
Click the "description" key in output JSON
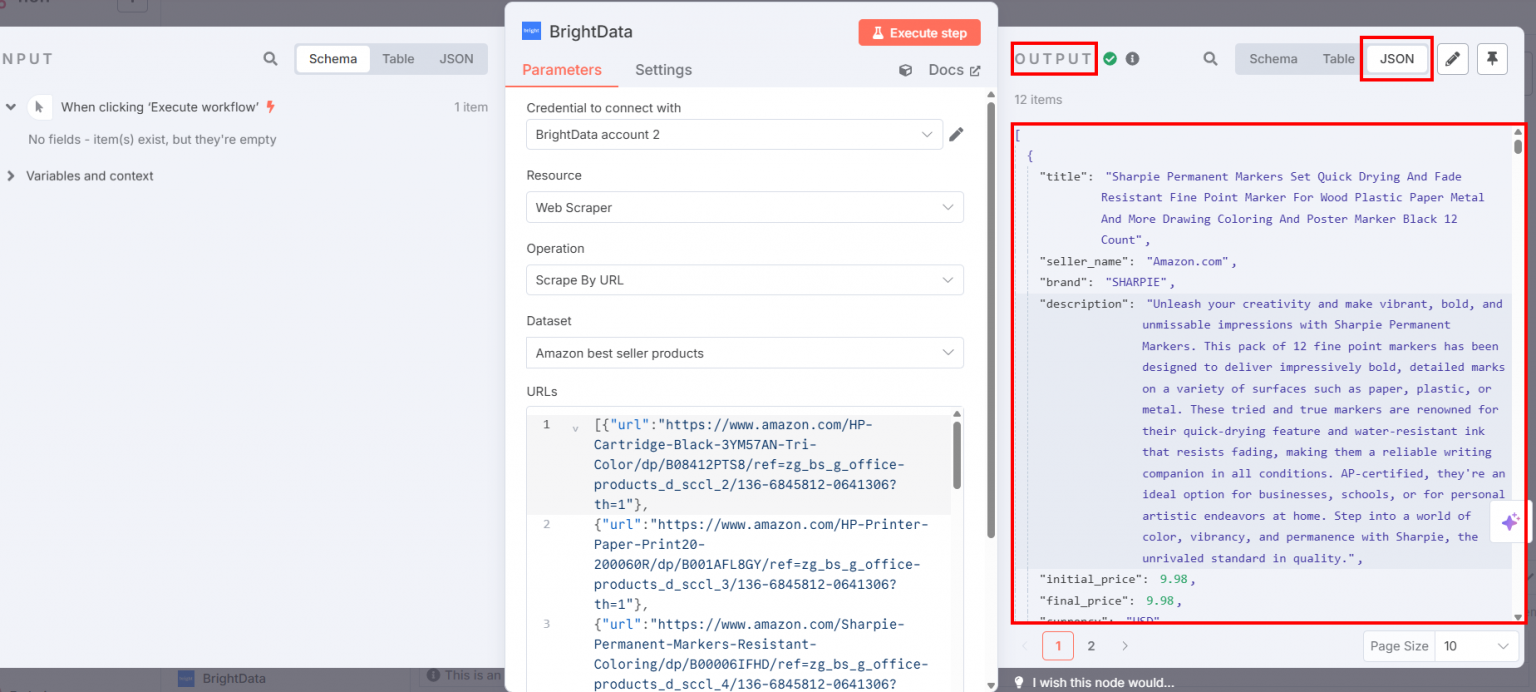[1085, 304]
